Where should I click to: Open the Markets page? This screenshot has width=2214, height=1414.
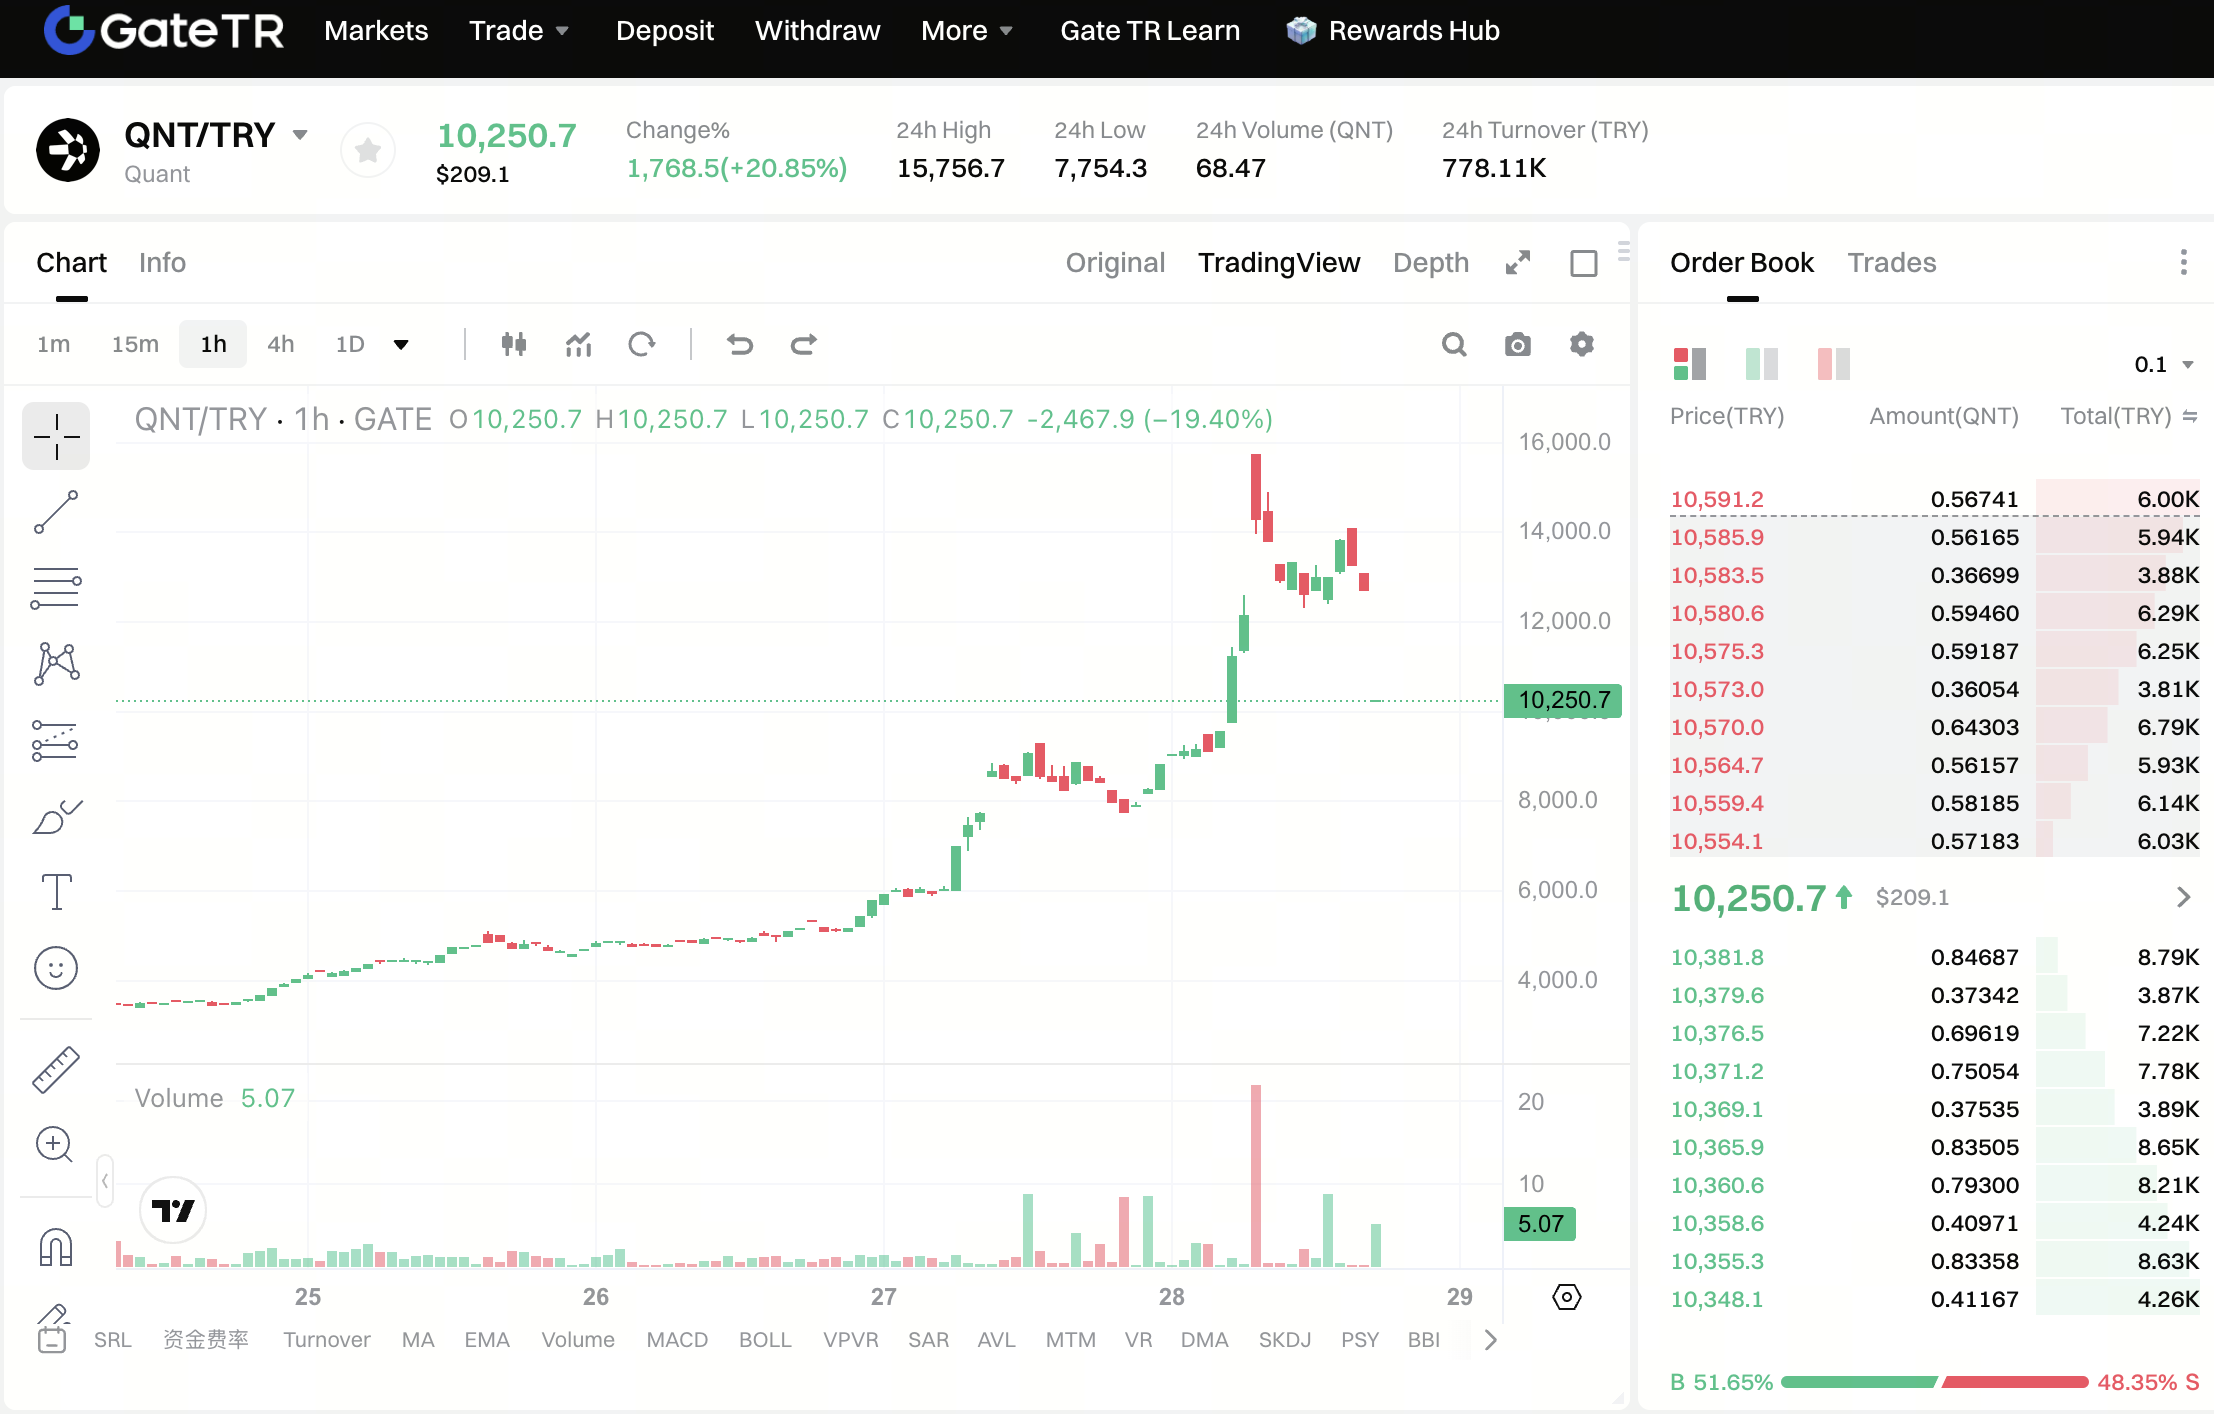(376, 31)
